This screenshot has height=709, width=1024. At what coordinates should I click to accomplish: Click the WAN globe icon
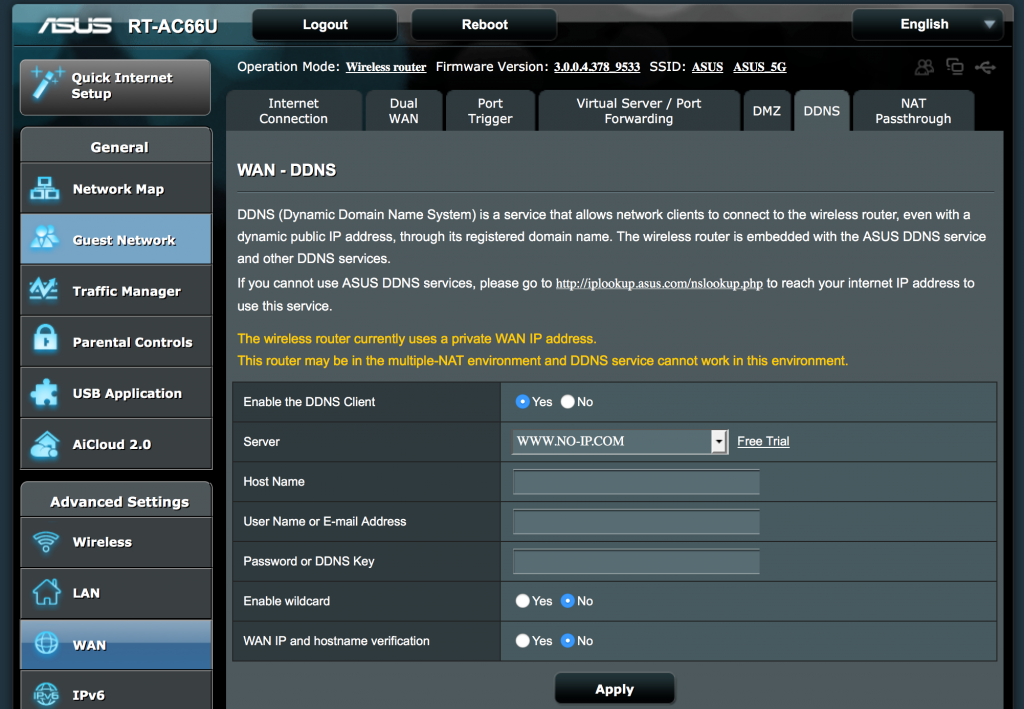[46, 643]
